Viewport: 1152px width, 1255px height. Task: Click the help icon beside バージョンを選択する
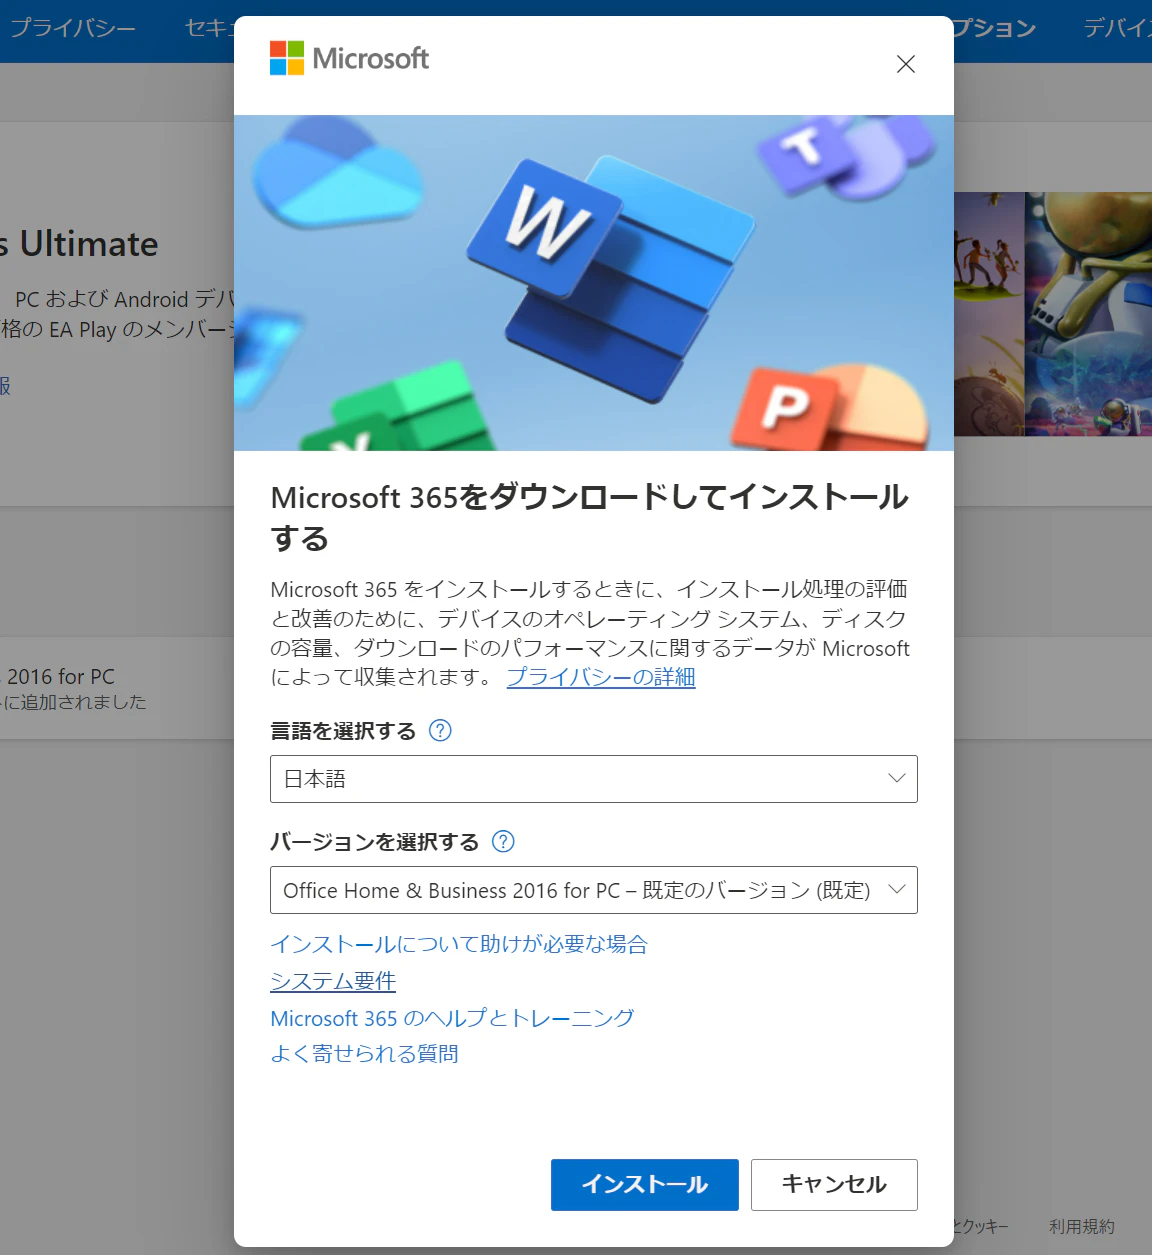tap(504, 841)
